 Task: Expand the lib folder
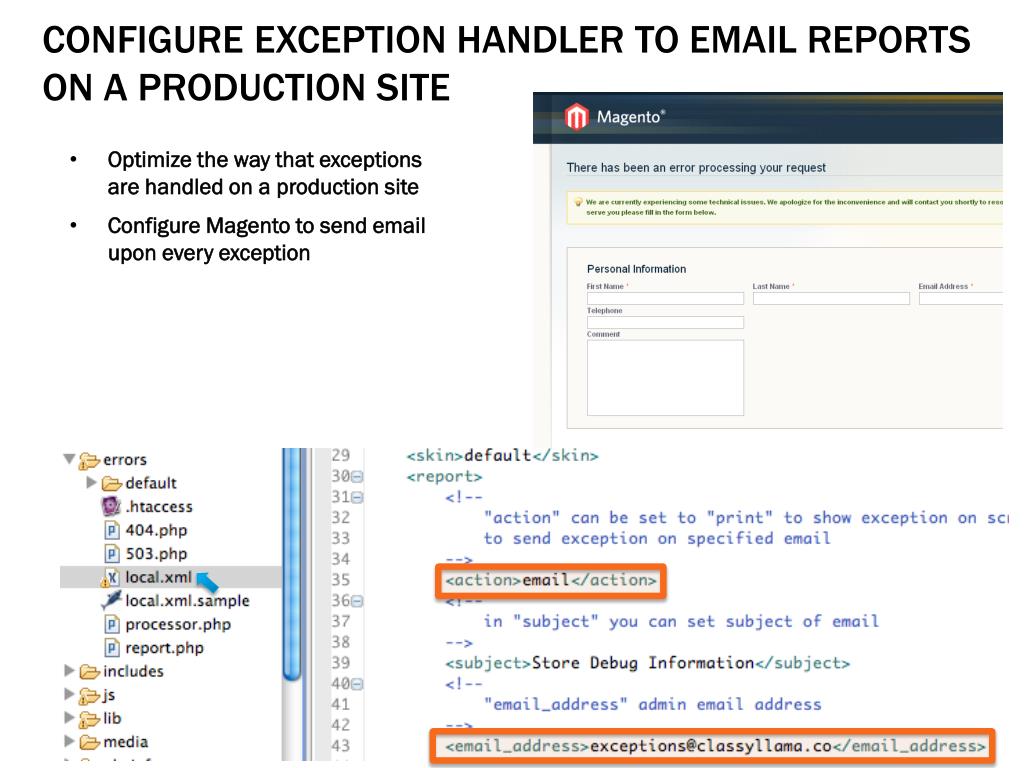69,717
